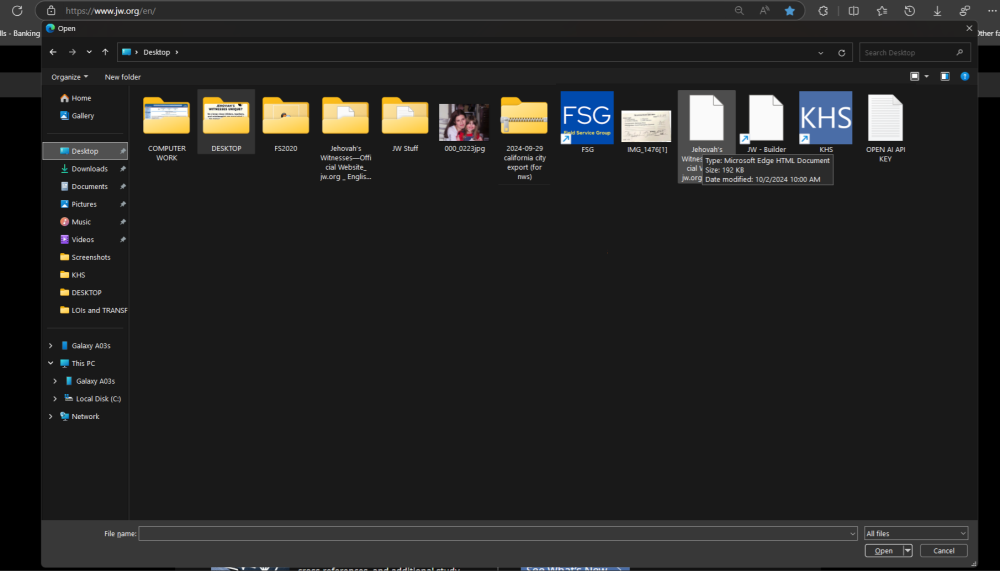Click the File name input field
Image resolution: width=1000 pixels, height=571 pixels.
497,534
